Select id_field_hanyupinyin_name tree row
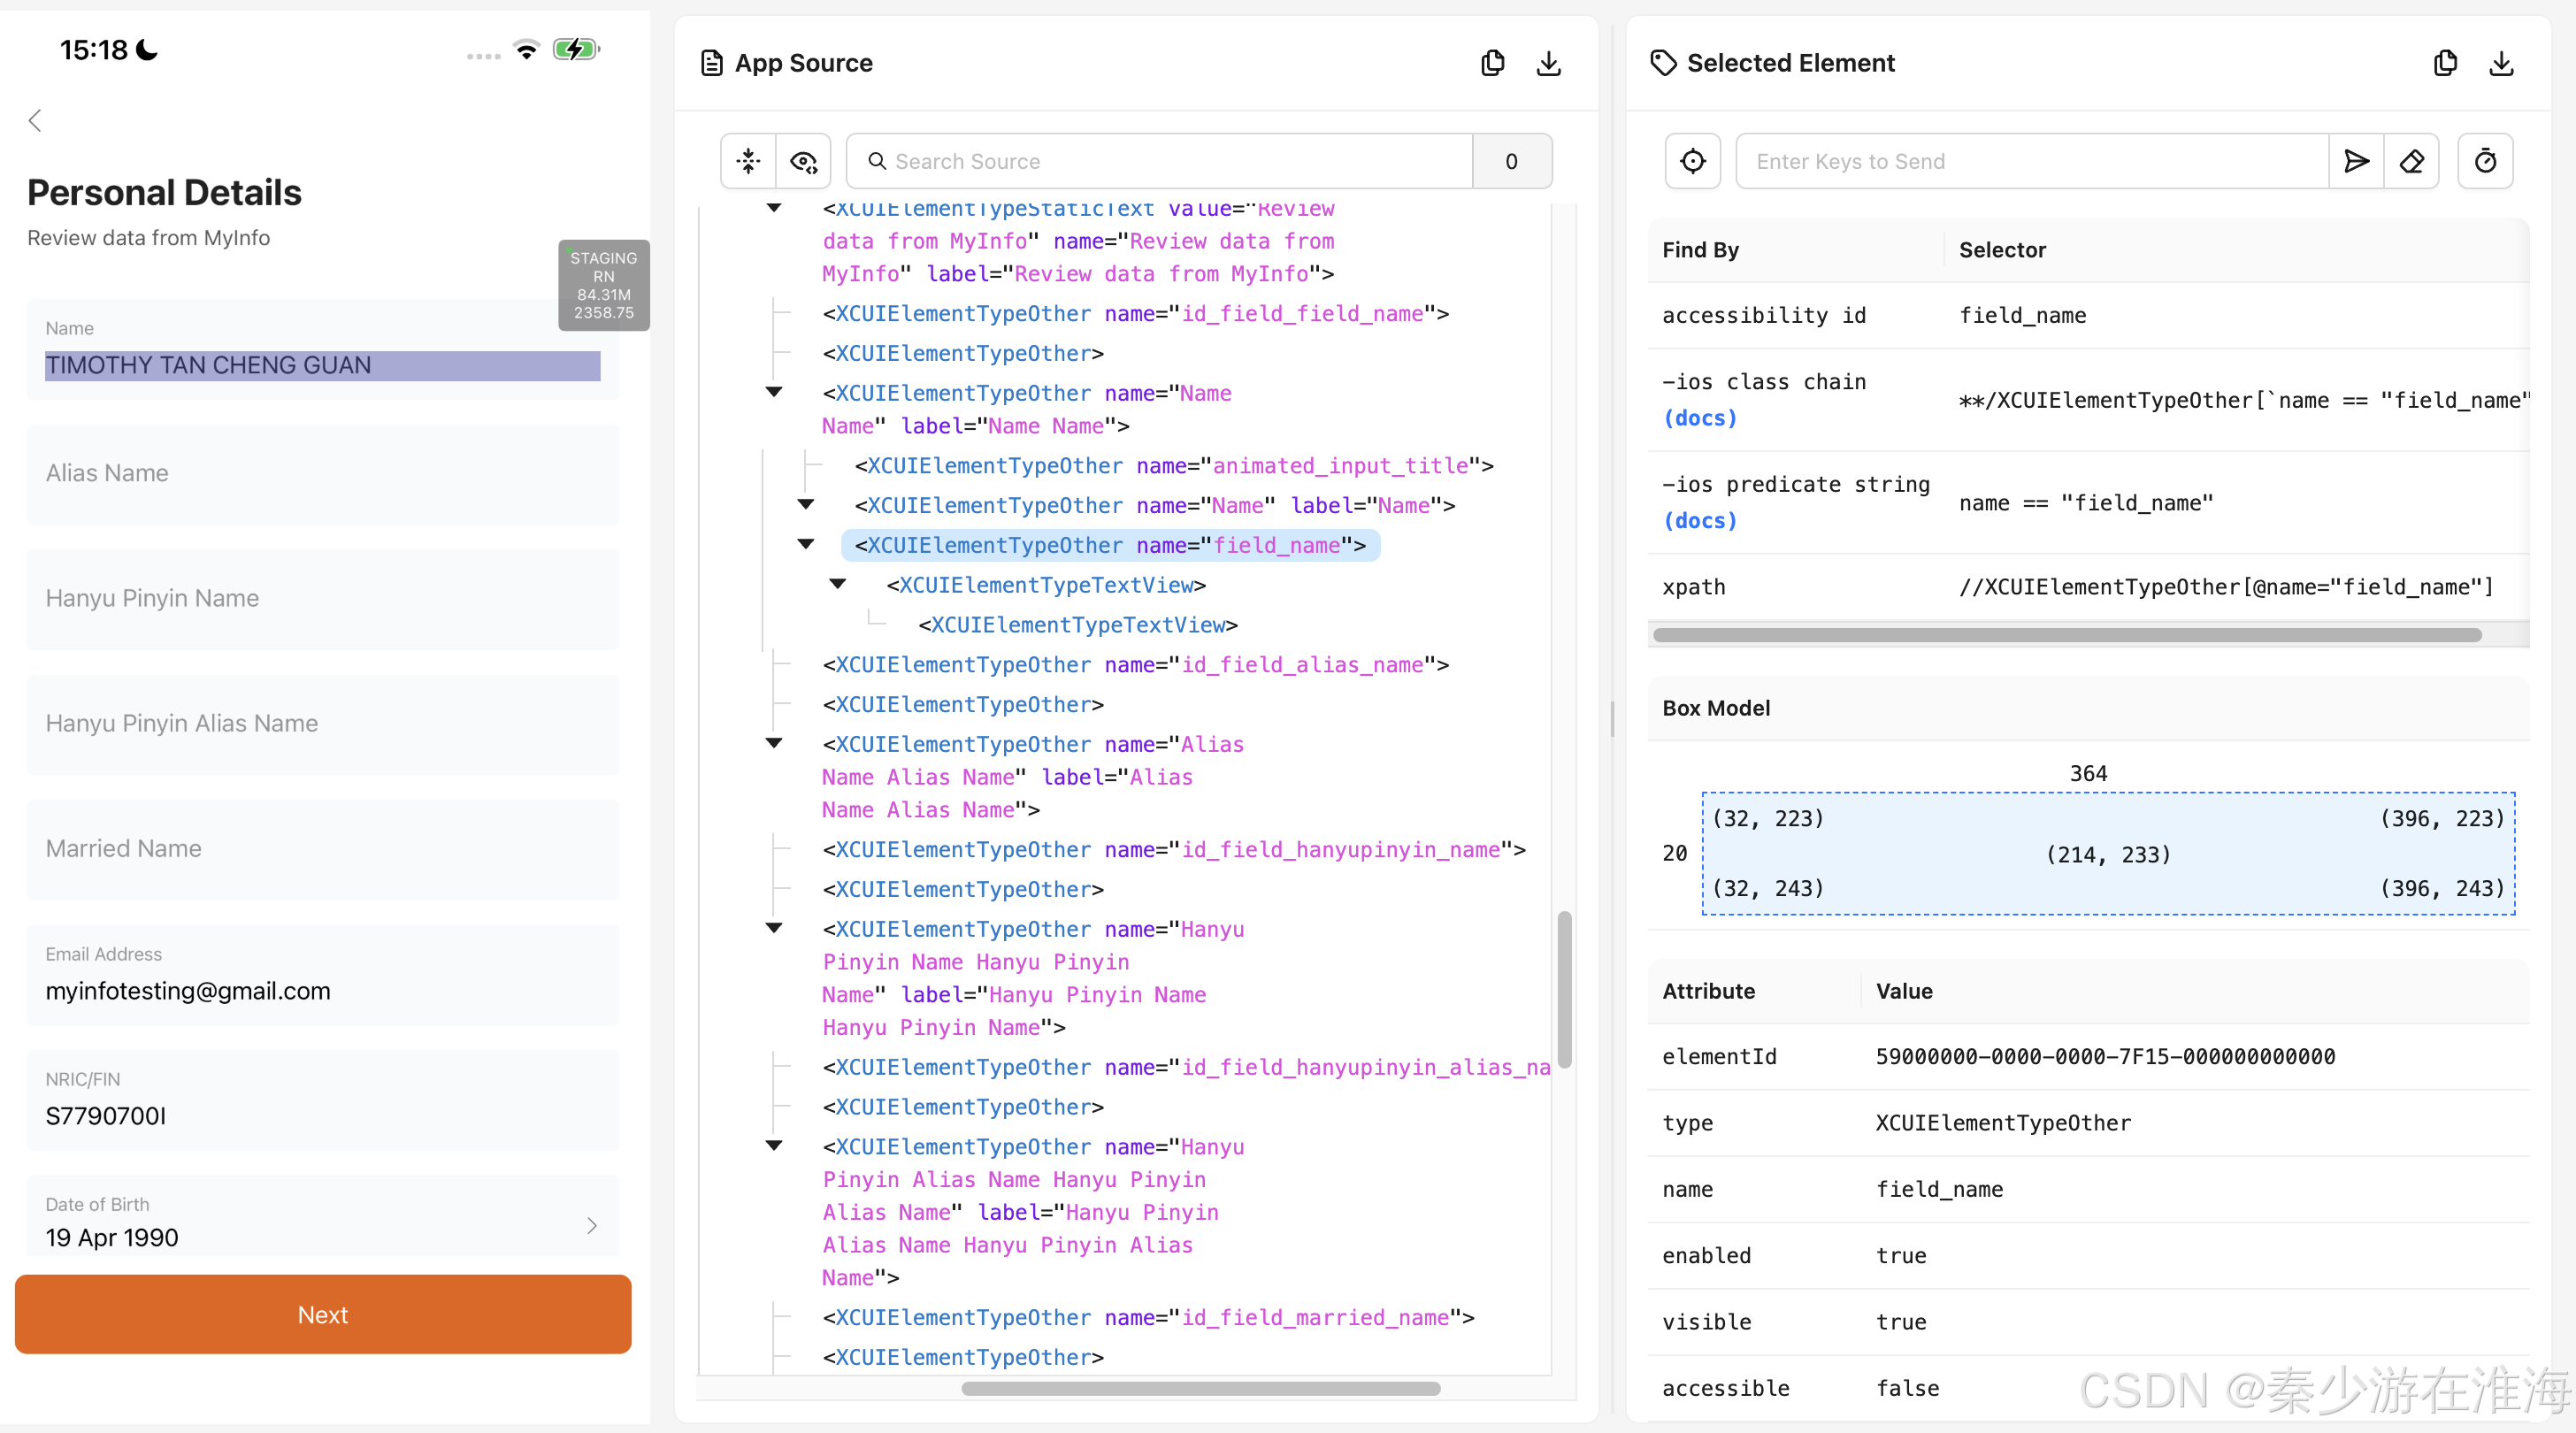This screenshot has height=1433, width=2576. pos(1174,850)
